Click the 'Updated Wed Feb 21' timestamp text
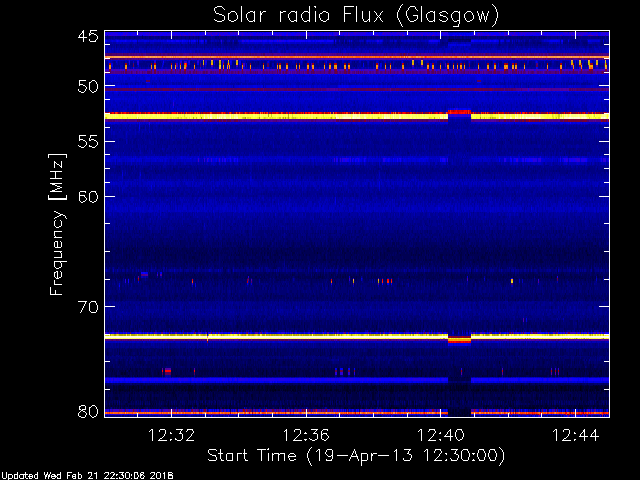Viewport: 640px width, 480px height. (87, 476)
